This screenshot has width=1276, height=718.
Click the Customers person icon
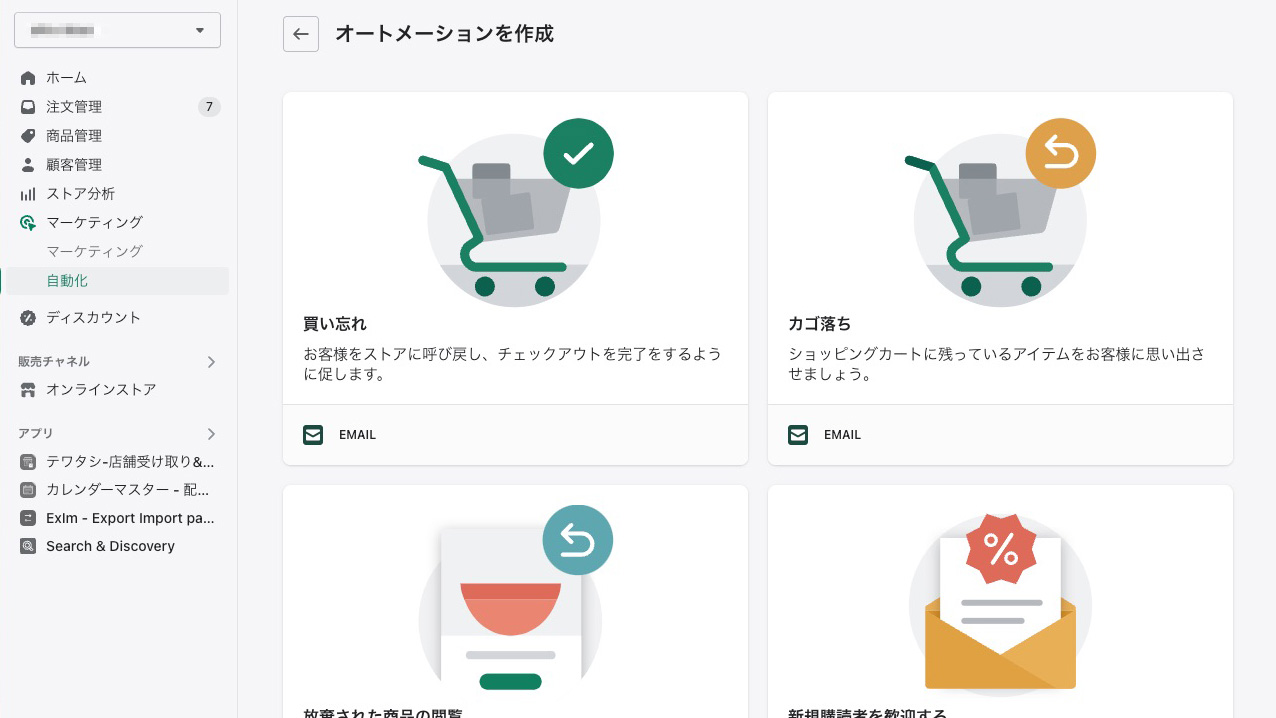(x=28, y=165)
